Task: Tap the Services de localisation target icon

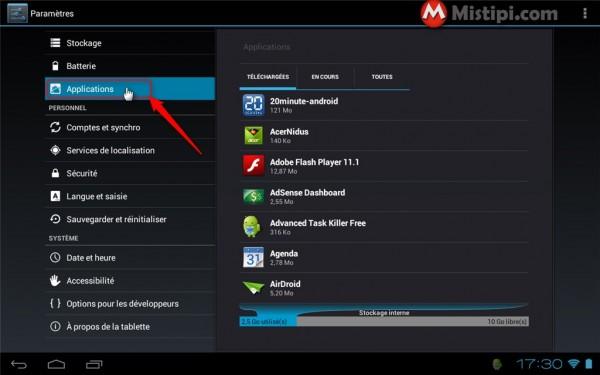Action: pos(55,150)
